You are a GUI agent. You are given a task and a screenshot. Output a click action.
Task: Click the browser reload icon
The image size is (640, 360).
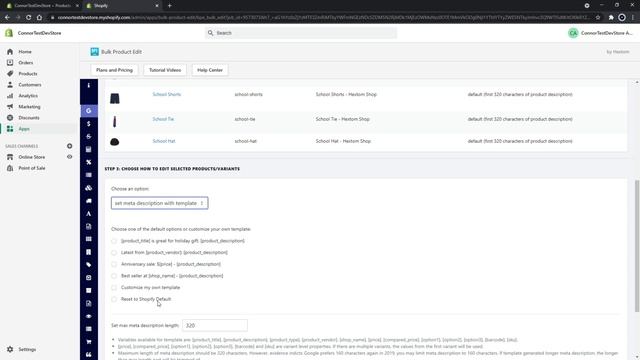[x=29, y=18]
